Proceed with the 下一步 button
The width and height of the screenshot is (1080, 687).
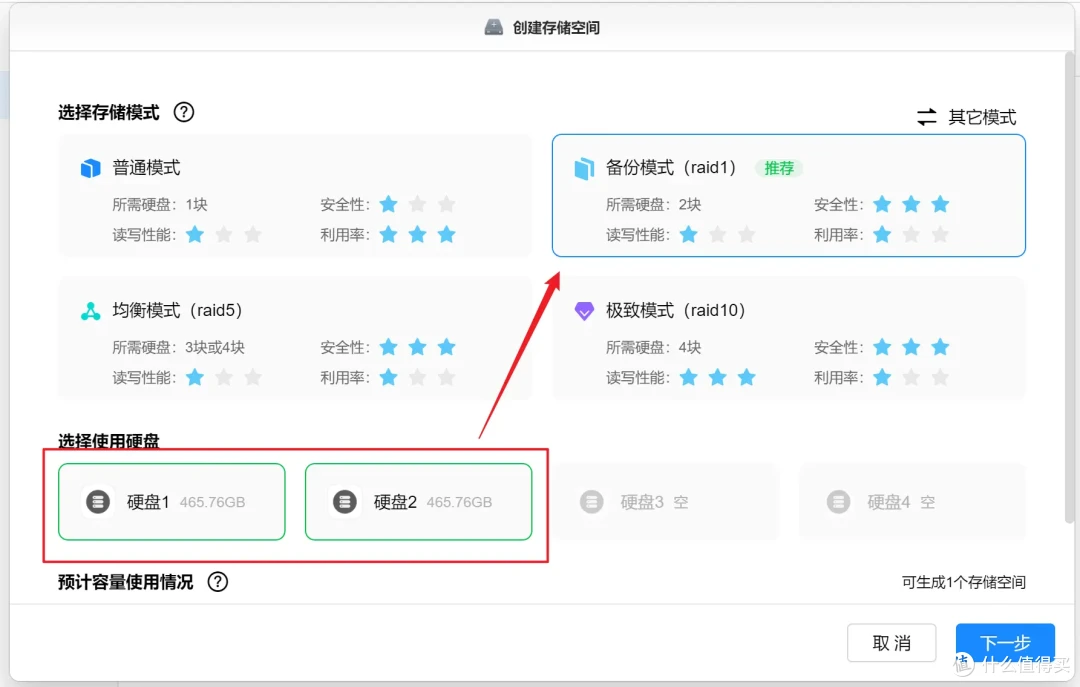[x=1005, y=643]
